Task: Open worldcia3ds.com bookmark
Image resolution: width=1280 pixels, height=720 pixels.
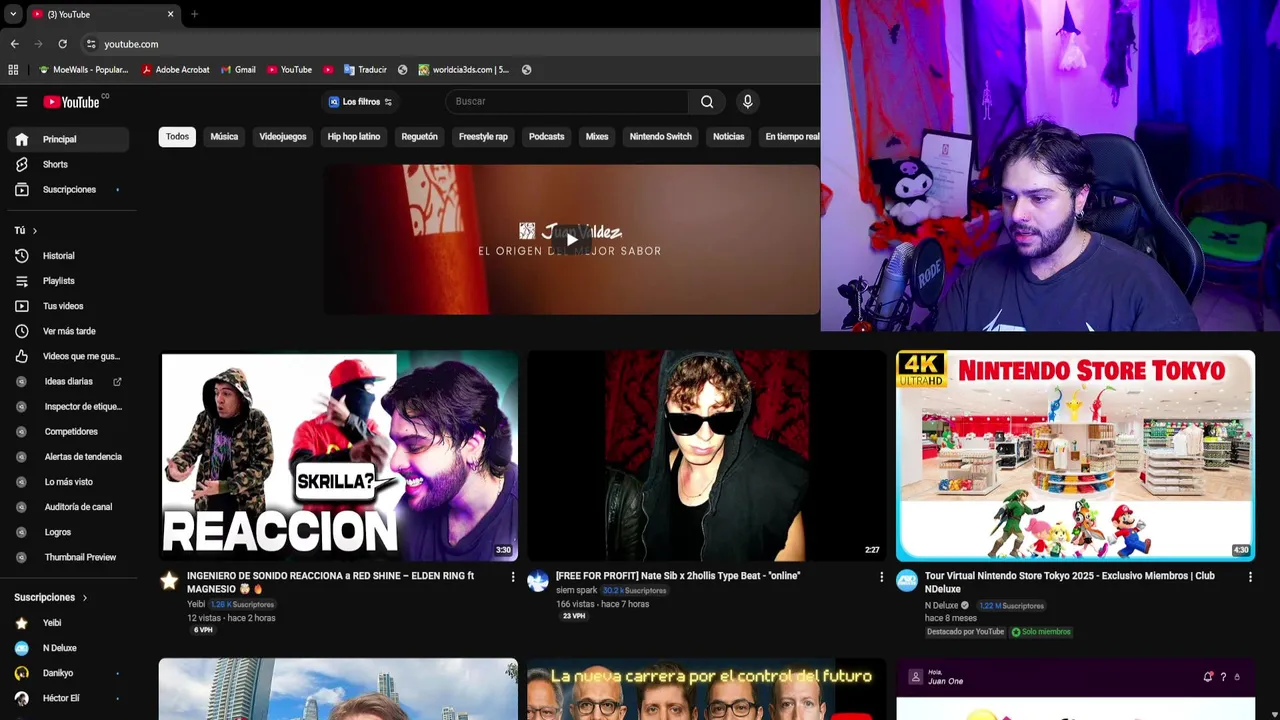Action: 464,70
